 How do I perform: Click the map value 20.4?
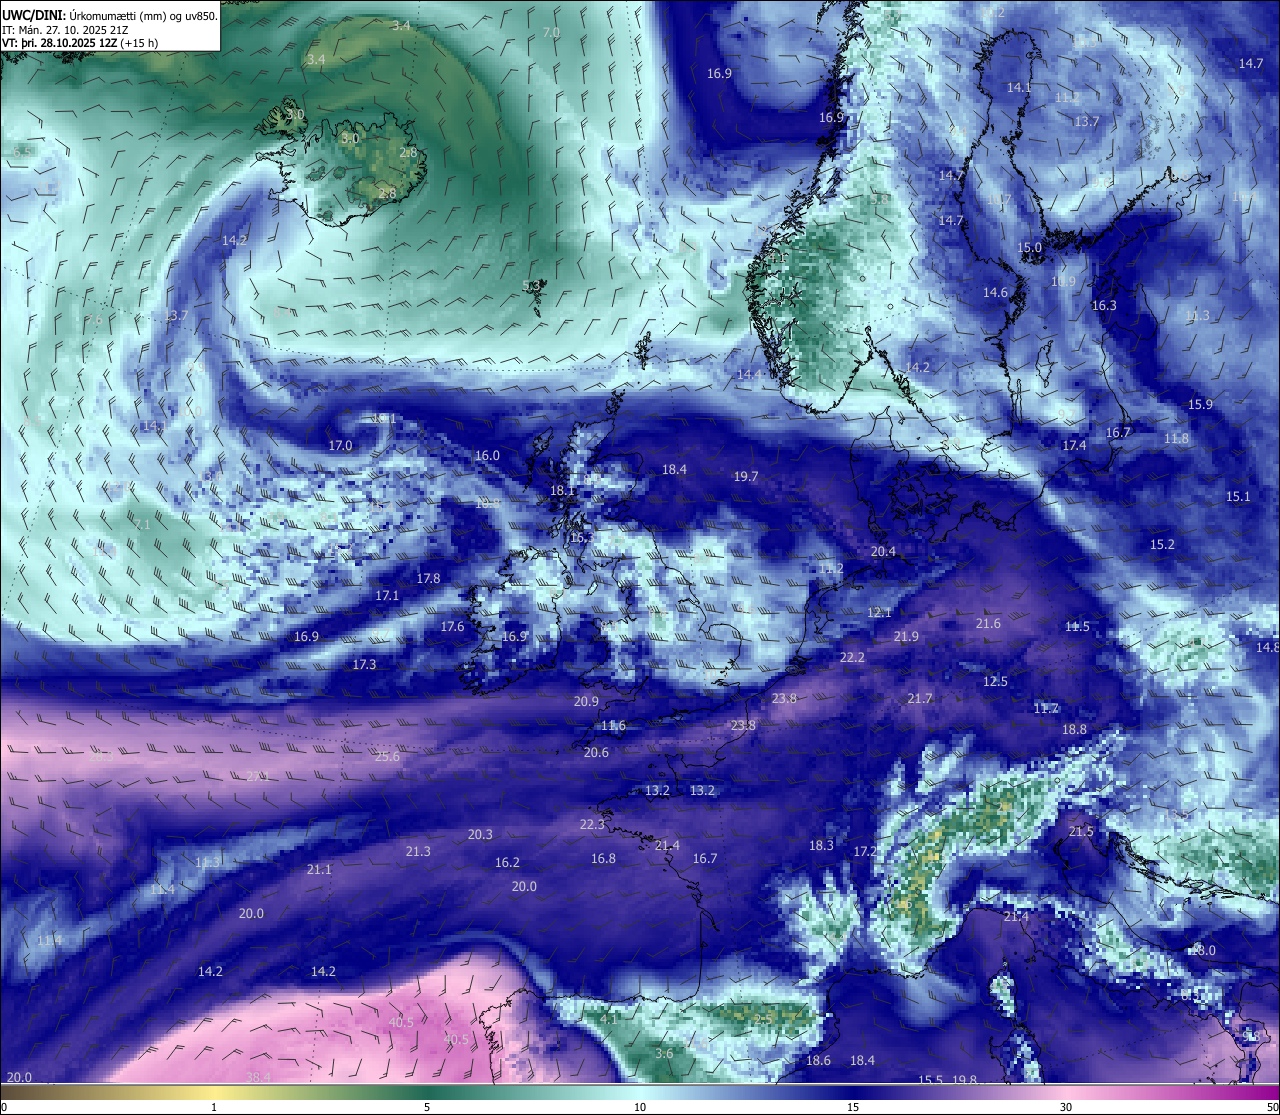883,551
